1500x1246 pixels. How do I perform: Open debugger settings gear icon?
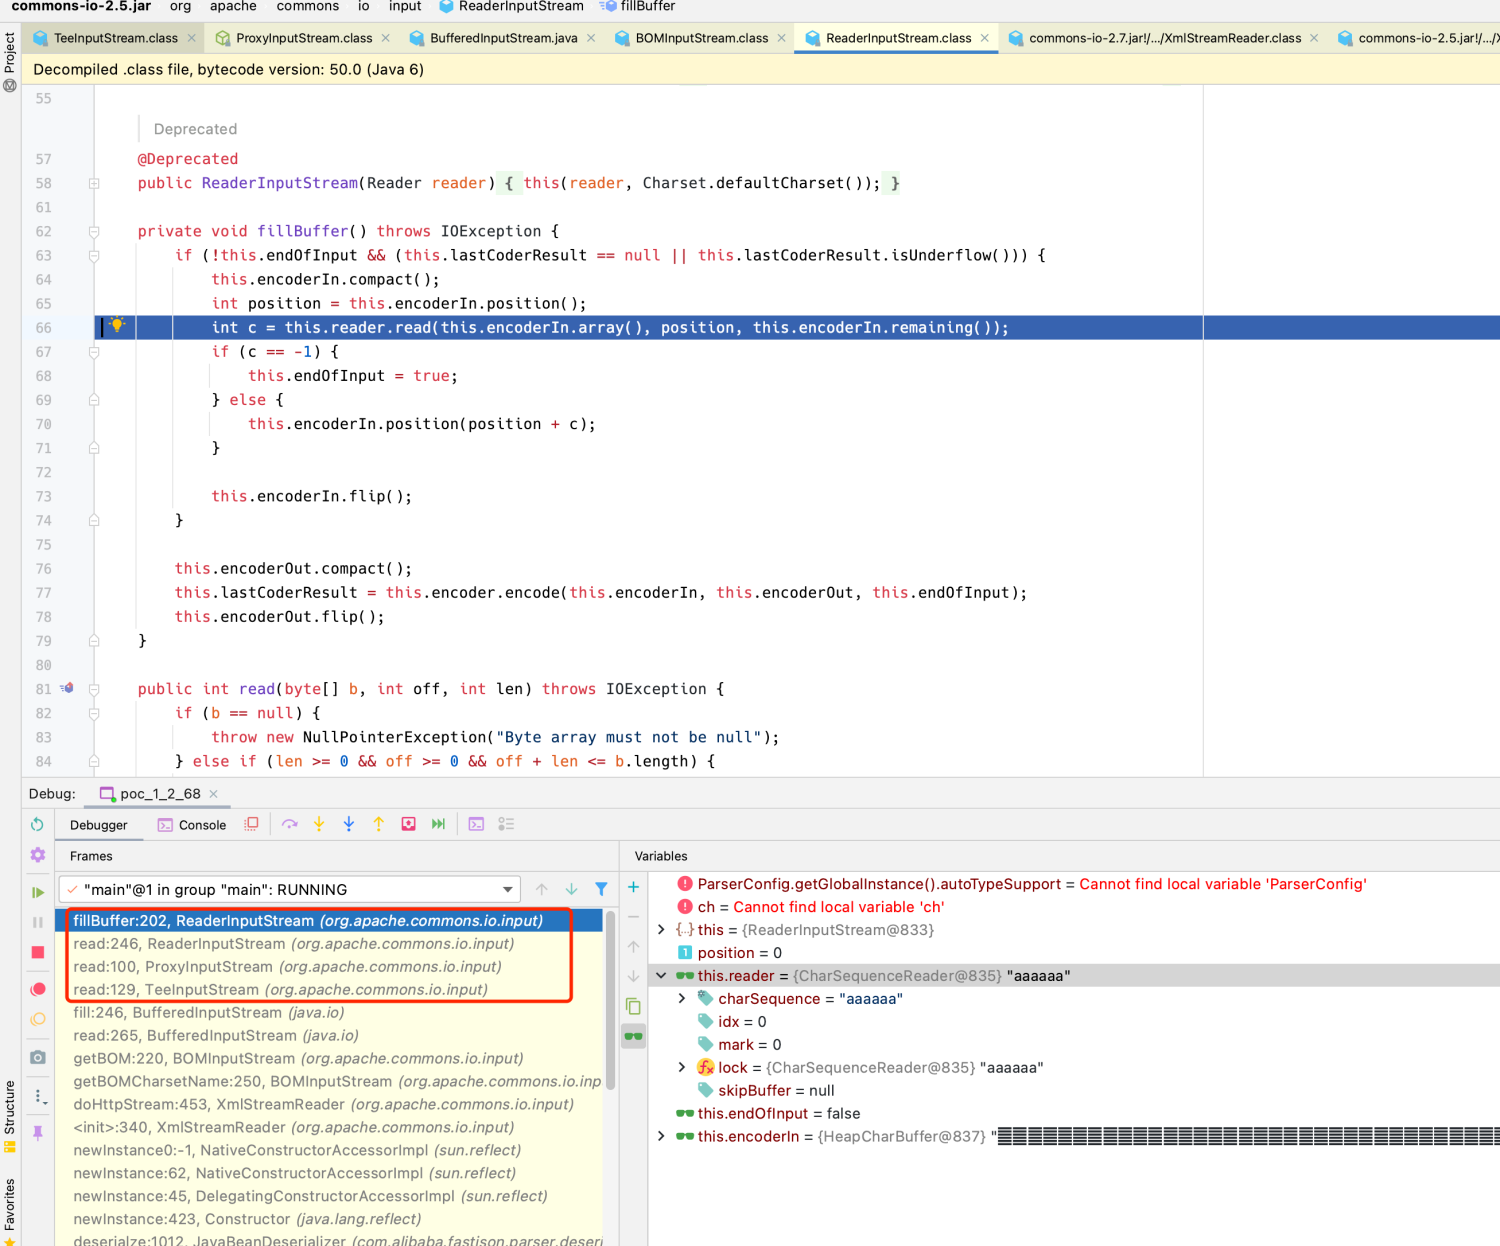click(37, 855)
